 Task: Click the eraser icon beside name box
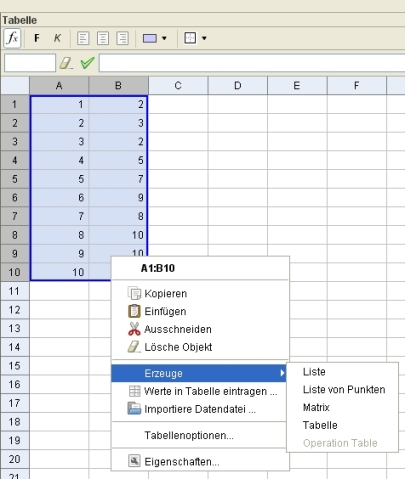(x=66, y=63)
